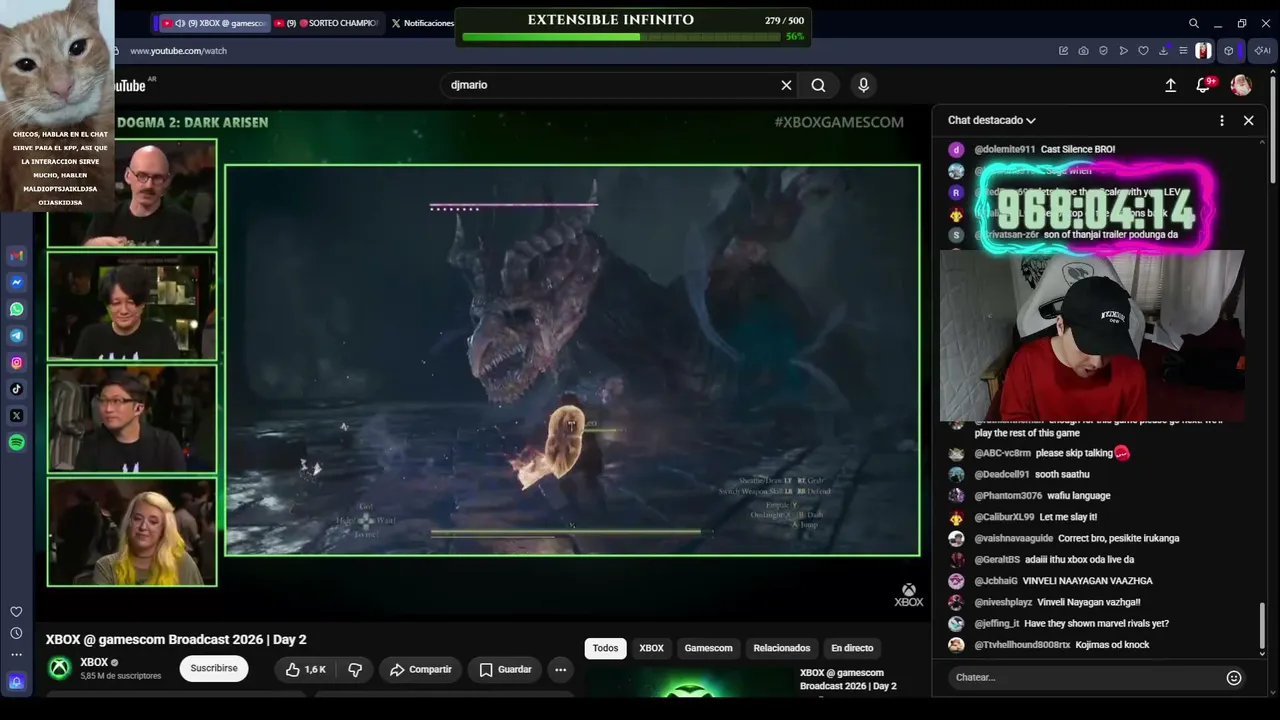Clear the YouTube search text with X
This screenshot has height=720, width=1280.
pos(786,85)
